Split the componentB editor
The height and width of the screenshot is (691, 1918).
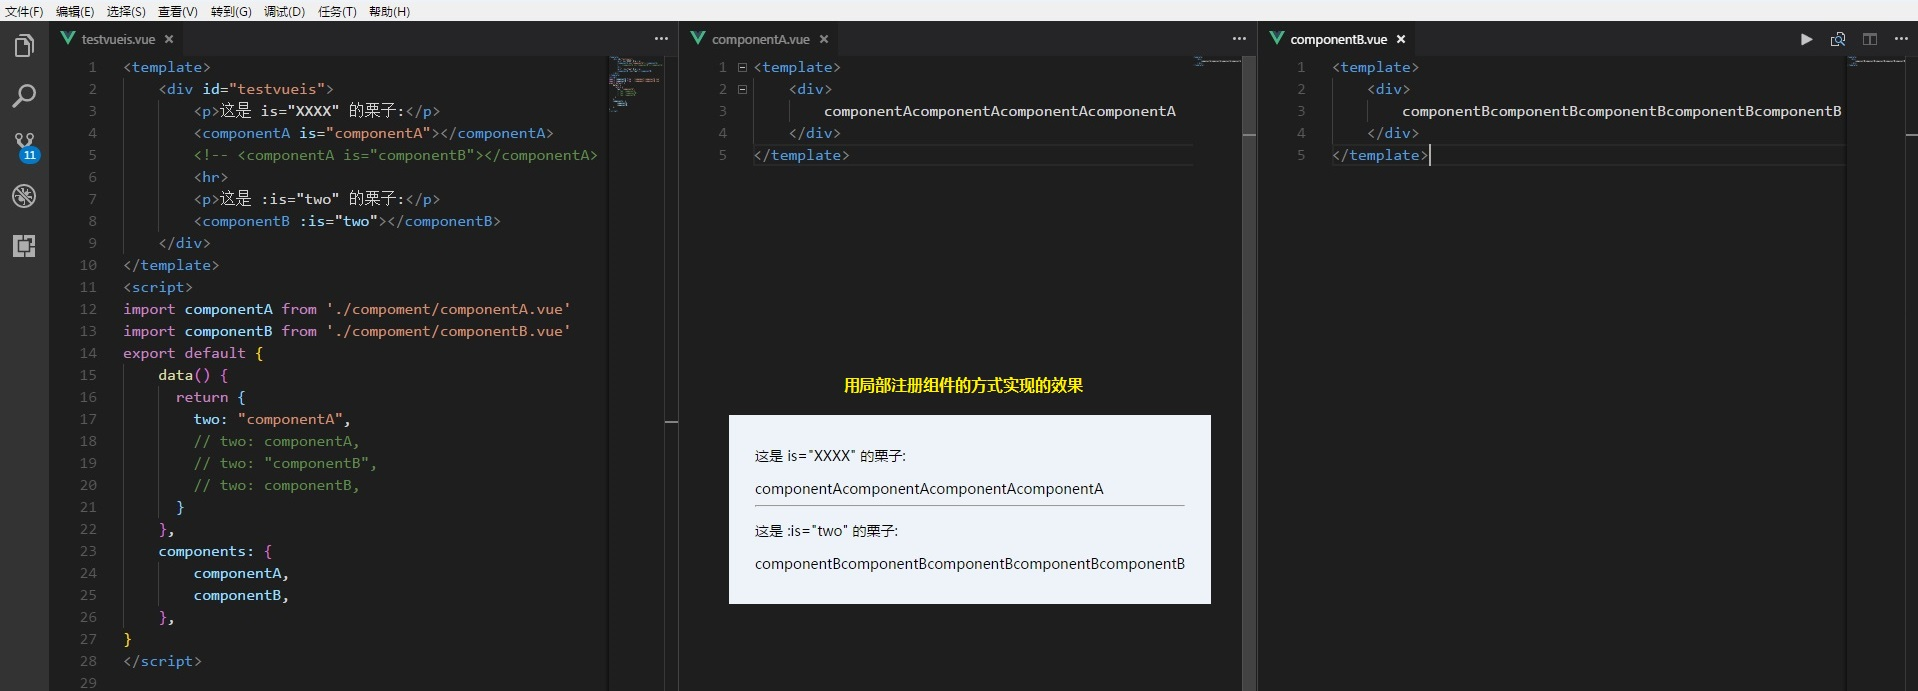click(x=1870, y=39)
